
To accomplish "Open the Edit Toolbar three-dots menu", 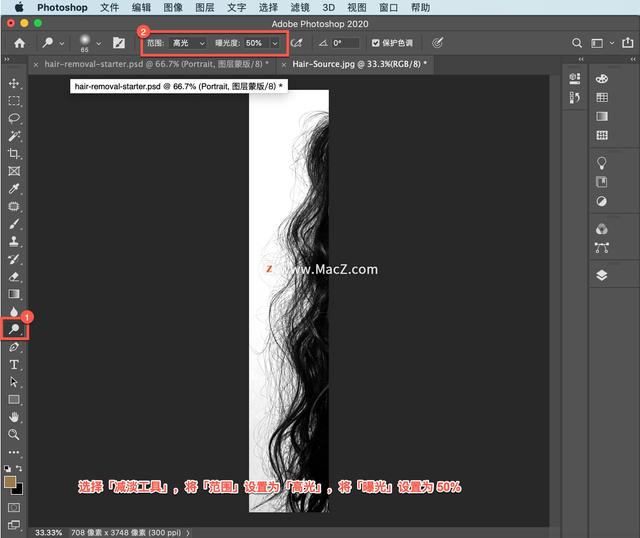I will click(x=14, y=452).
